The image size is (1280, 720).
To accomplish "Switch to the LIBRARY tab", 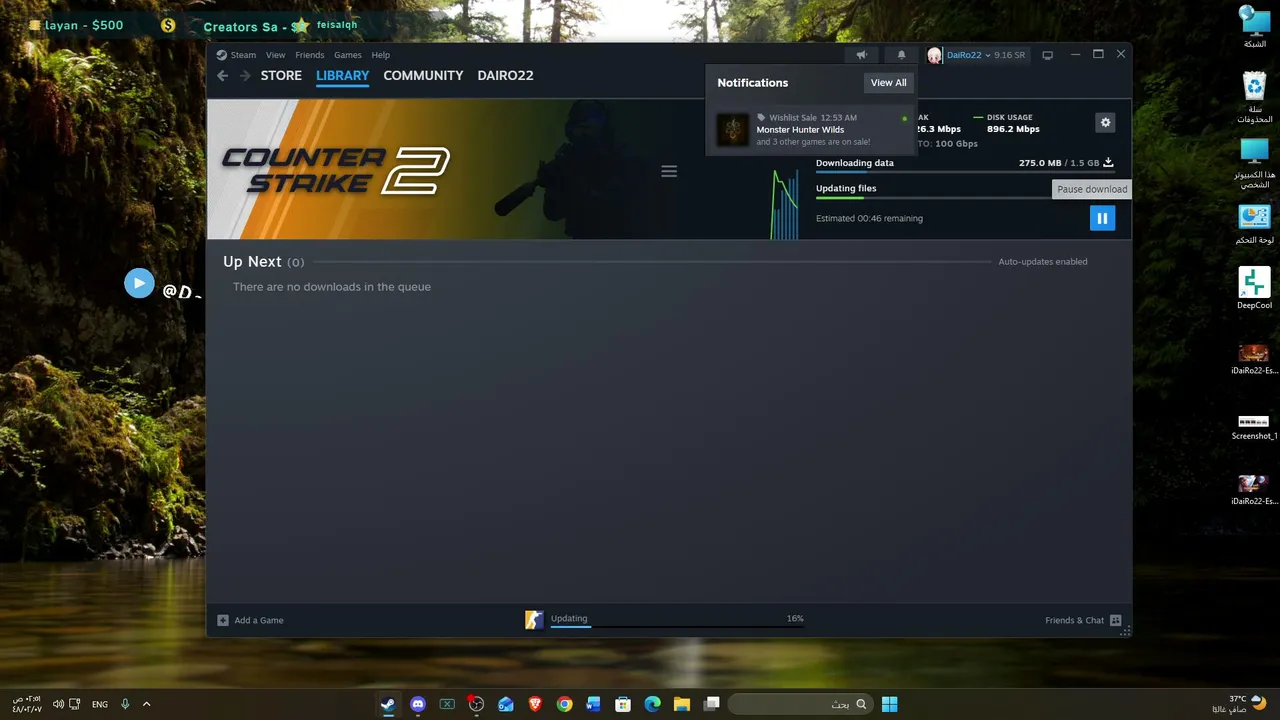I will [x=342, y=76].
